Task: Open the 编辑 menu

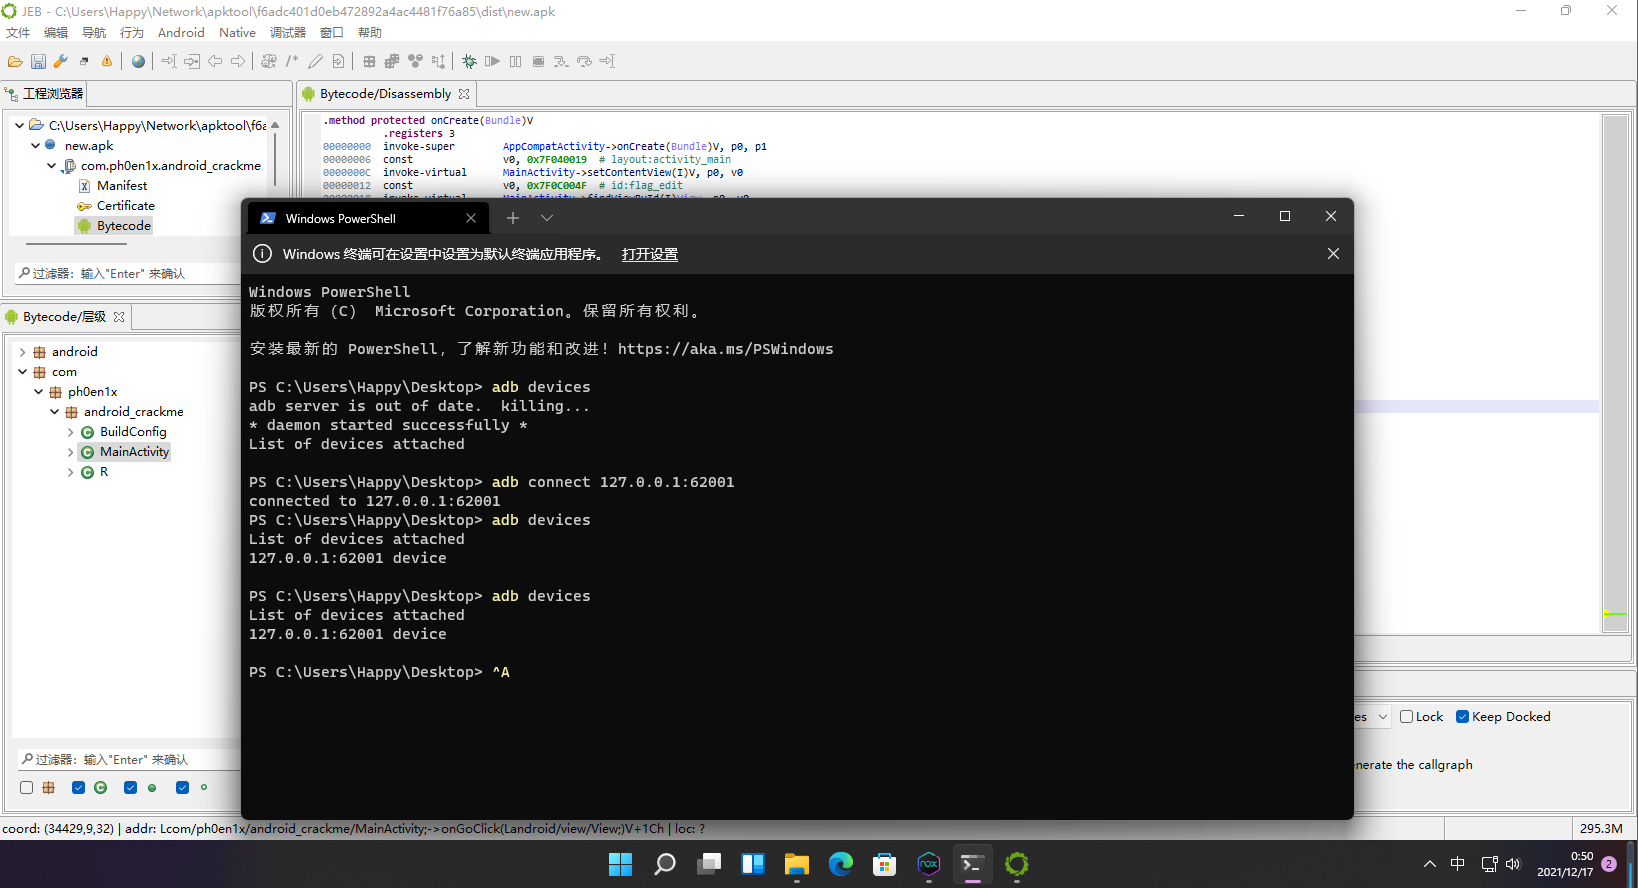Action: pyautogui.click(x=56, y=33)
